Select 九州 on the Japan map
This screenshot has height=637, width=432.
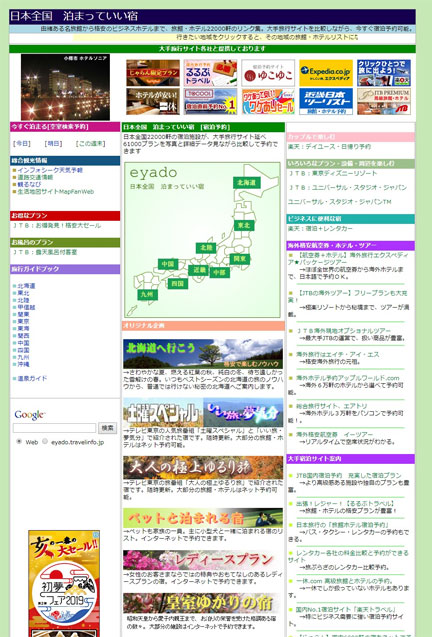pos(147,295)
